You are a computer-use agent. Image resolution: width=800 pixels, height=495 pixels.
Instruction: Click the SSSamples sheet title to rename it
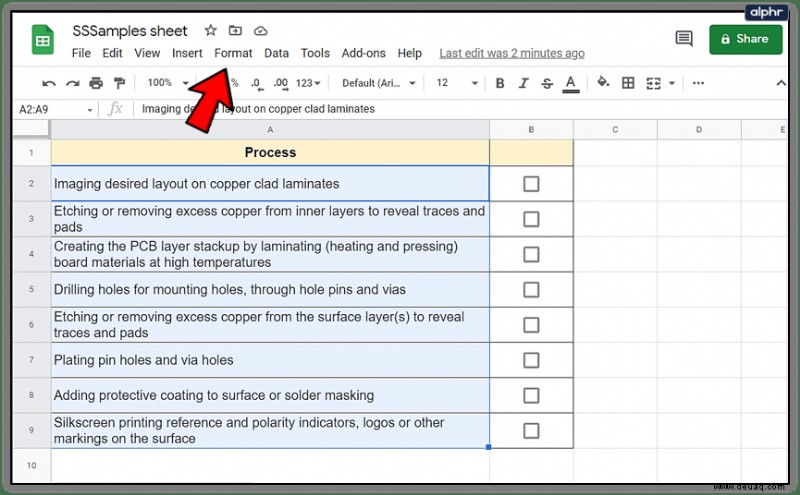pyautogui.click(x=130, y=31)
